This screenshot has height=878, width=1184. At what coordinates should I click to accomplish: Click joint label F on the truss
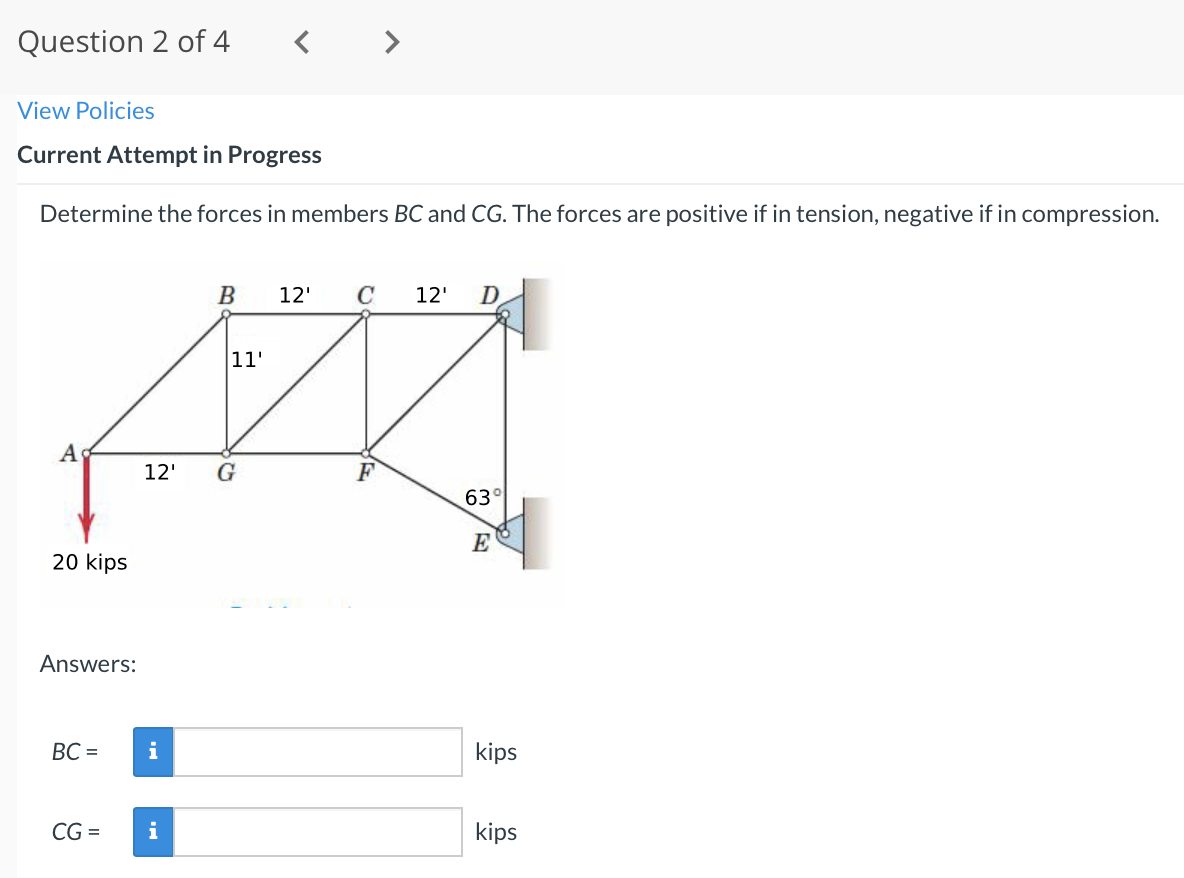365,473
